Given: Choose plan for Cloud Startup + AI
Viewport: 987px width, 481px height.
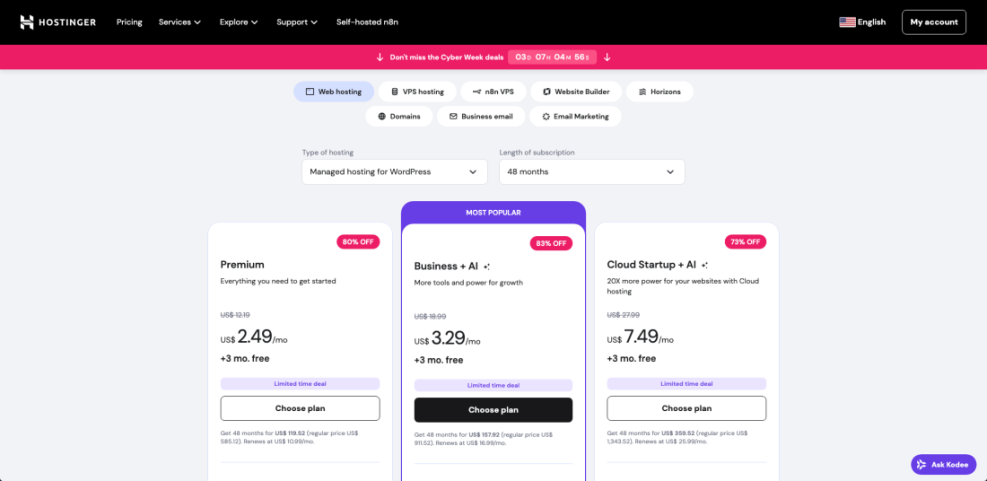Looking at the screenshot, I should [x=686, y=409].
